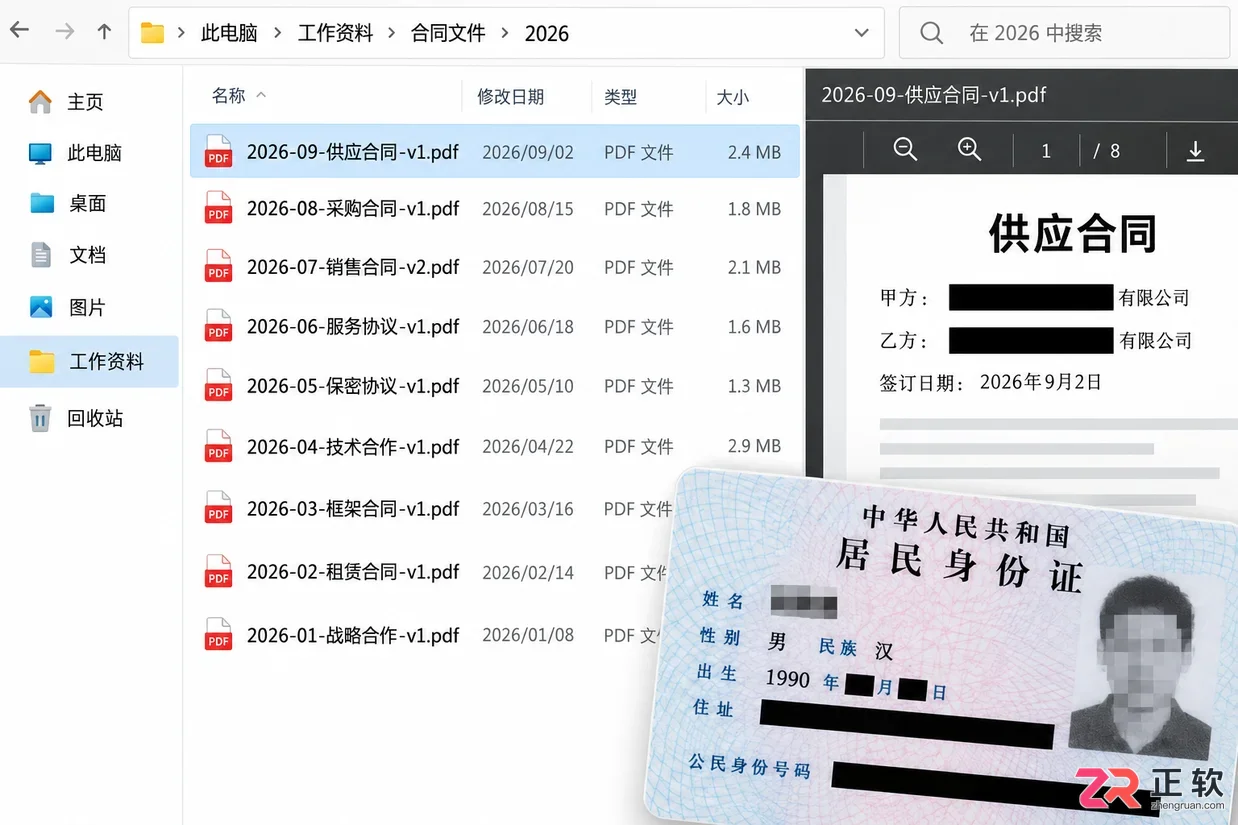
Task: Select the 2026 breadcrumb segment
Action: [547, 33]
